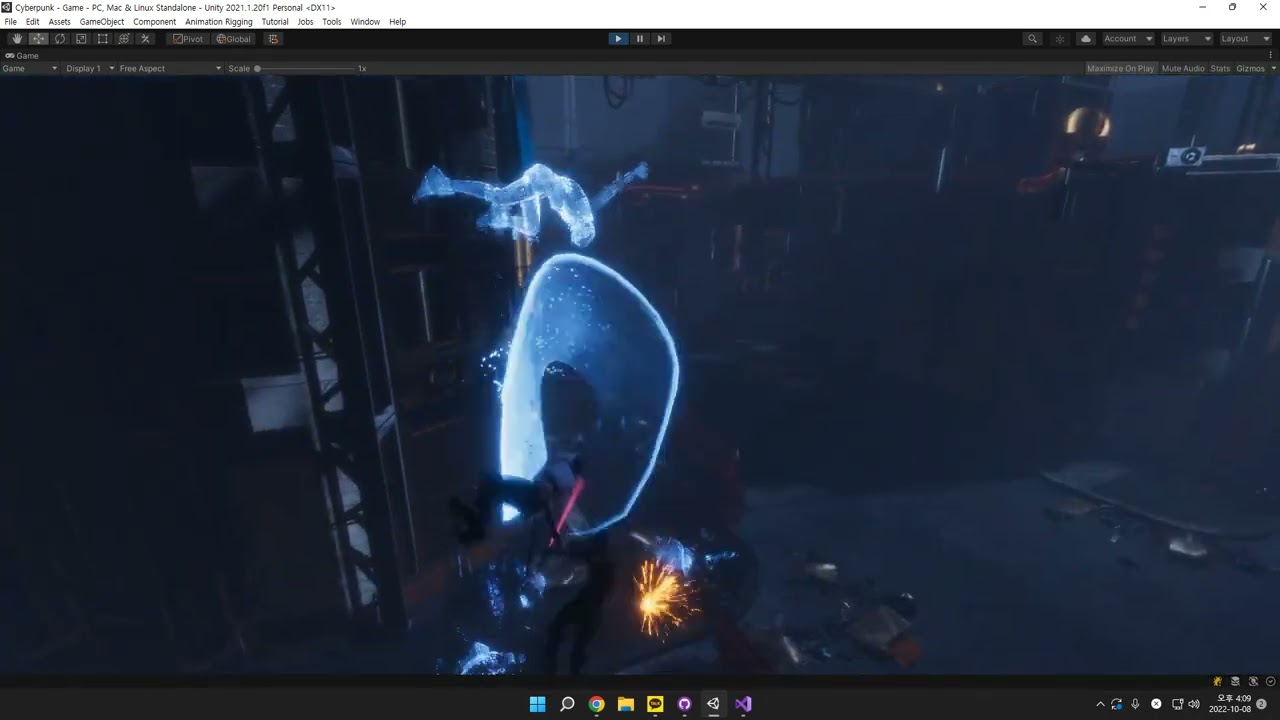Switch to Unity taskbar icon

click(x=713, y=704)
